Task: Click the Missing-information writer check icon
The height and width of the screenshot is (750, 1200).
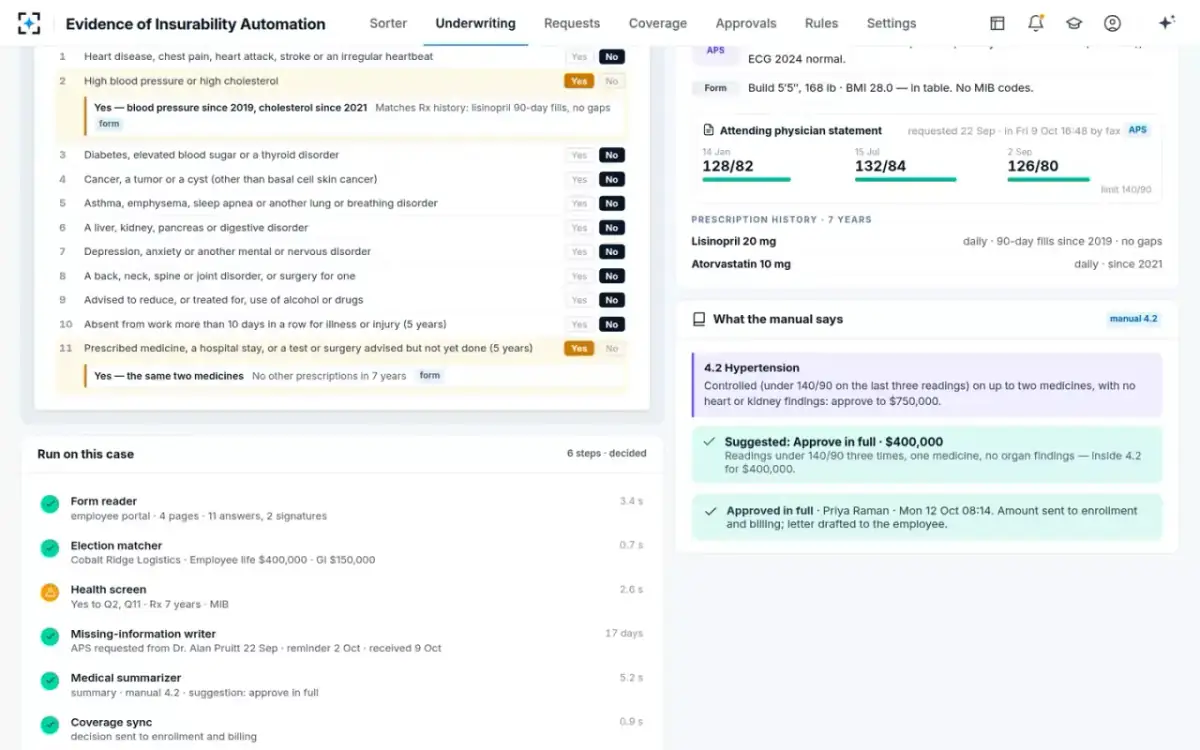Action: pyautogui.click(x=50, y=637)
